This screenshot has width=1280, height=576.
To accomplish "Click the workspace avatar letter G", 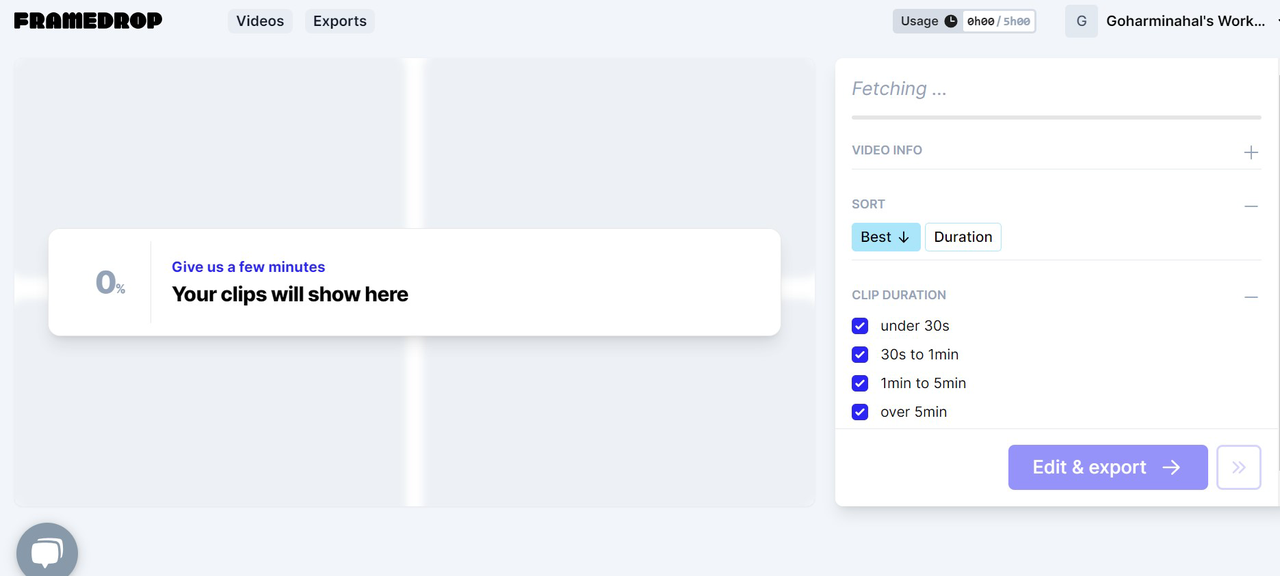I will (1081, 21).
